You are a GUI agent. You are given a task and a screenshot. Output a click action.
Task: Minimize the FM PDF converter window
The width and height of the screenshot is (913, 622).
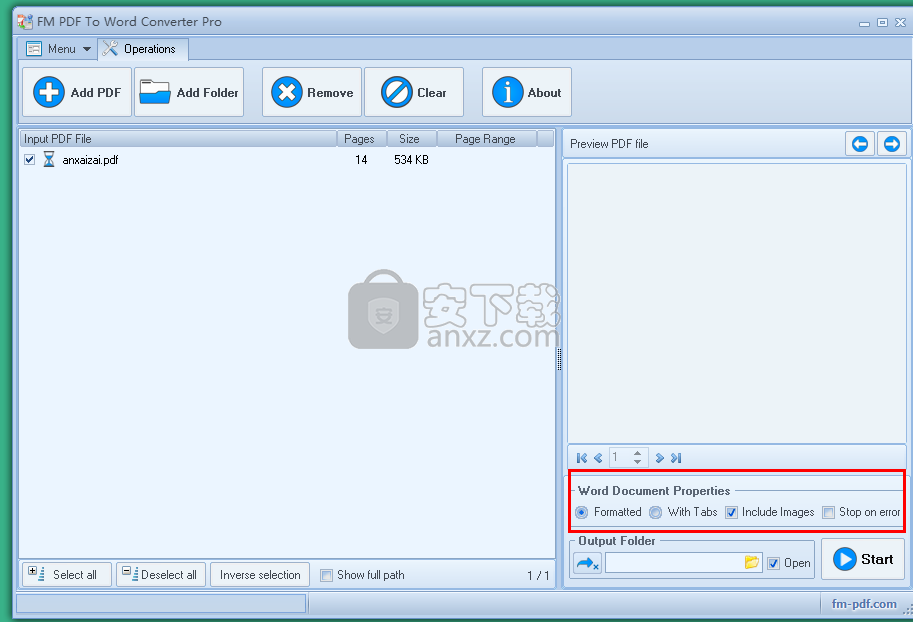point(865,23)
